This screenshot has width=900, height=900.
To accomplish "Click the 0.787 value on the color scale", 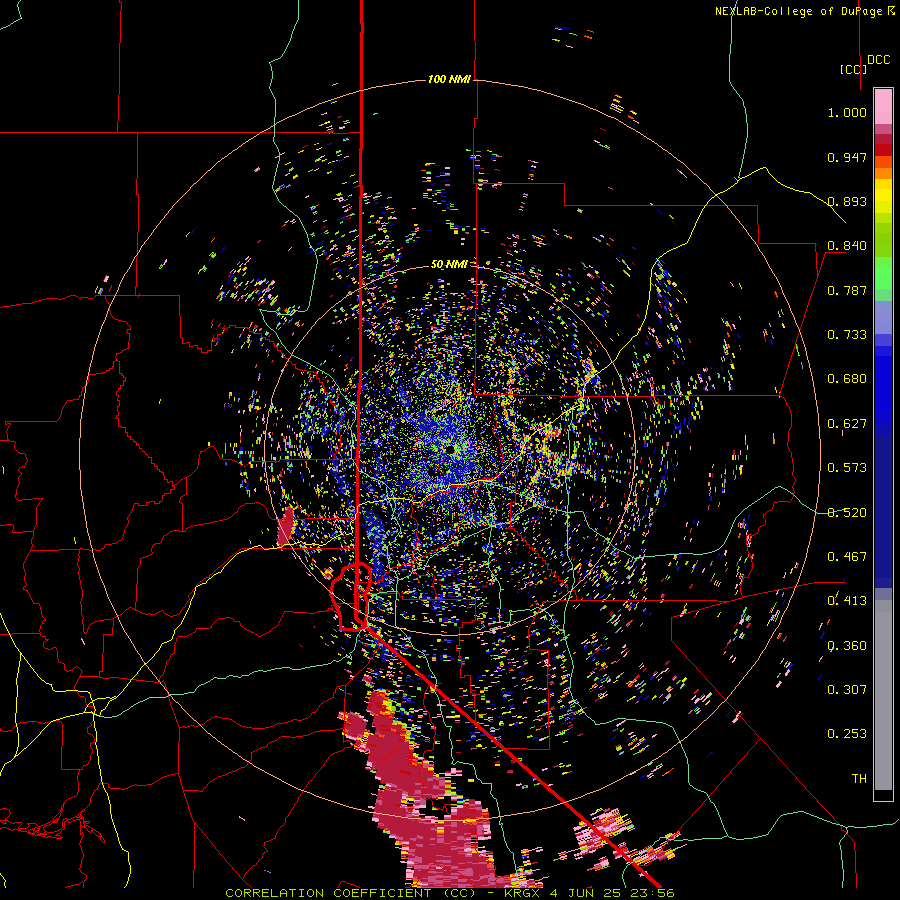I will [847, 290].
